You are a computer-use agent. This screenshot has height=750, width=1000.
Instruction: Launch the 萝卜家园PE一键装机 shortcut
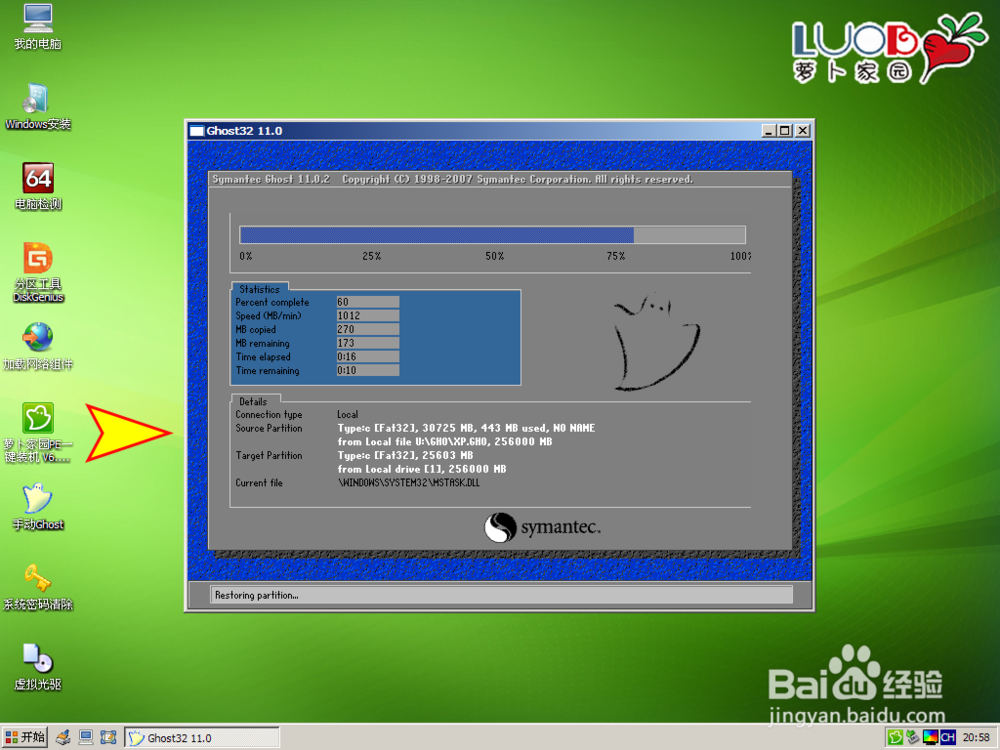point(37,420)
